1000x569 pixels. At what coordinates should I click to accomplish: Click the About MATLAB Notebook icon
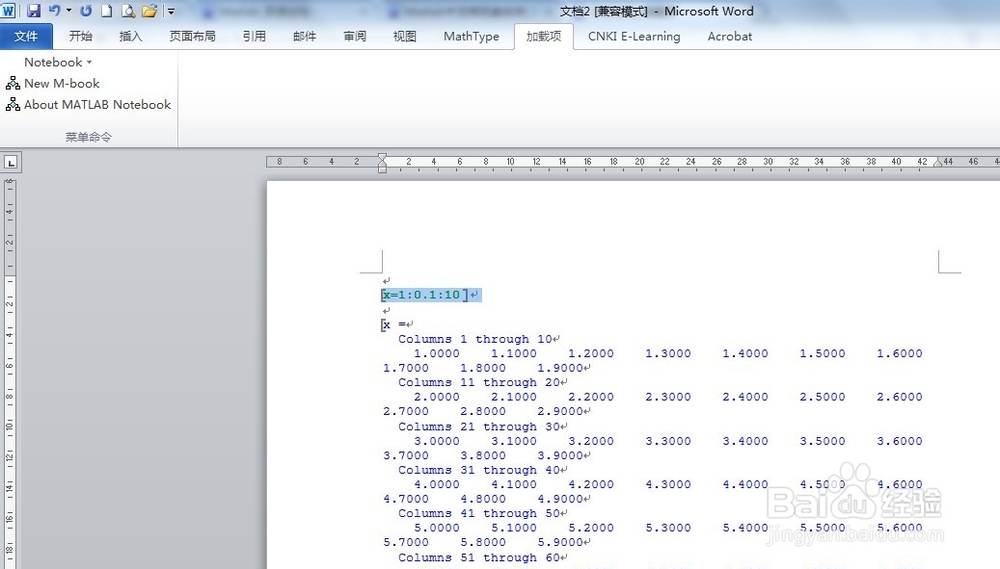[x=13, y=105]
